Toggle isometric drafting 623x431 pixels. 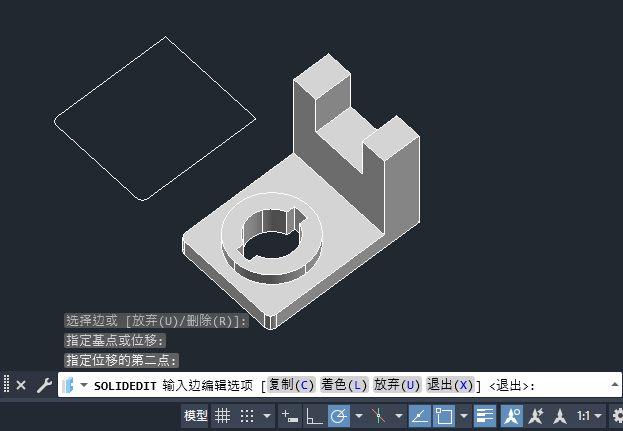click(x=378, y=416)
